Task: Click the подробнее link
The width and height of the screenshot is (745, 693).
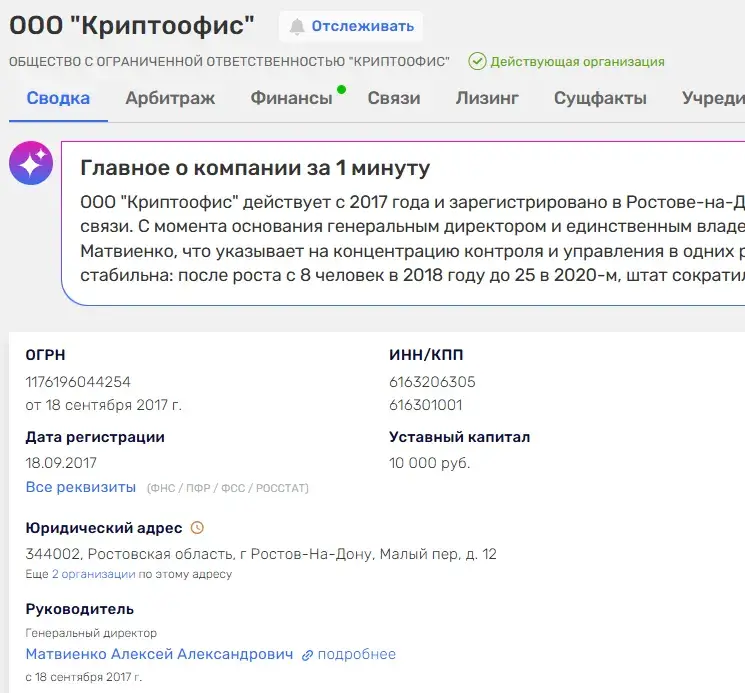Action: [356, 654]
